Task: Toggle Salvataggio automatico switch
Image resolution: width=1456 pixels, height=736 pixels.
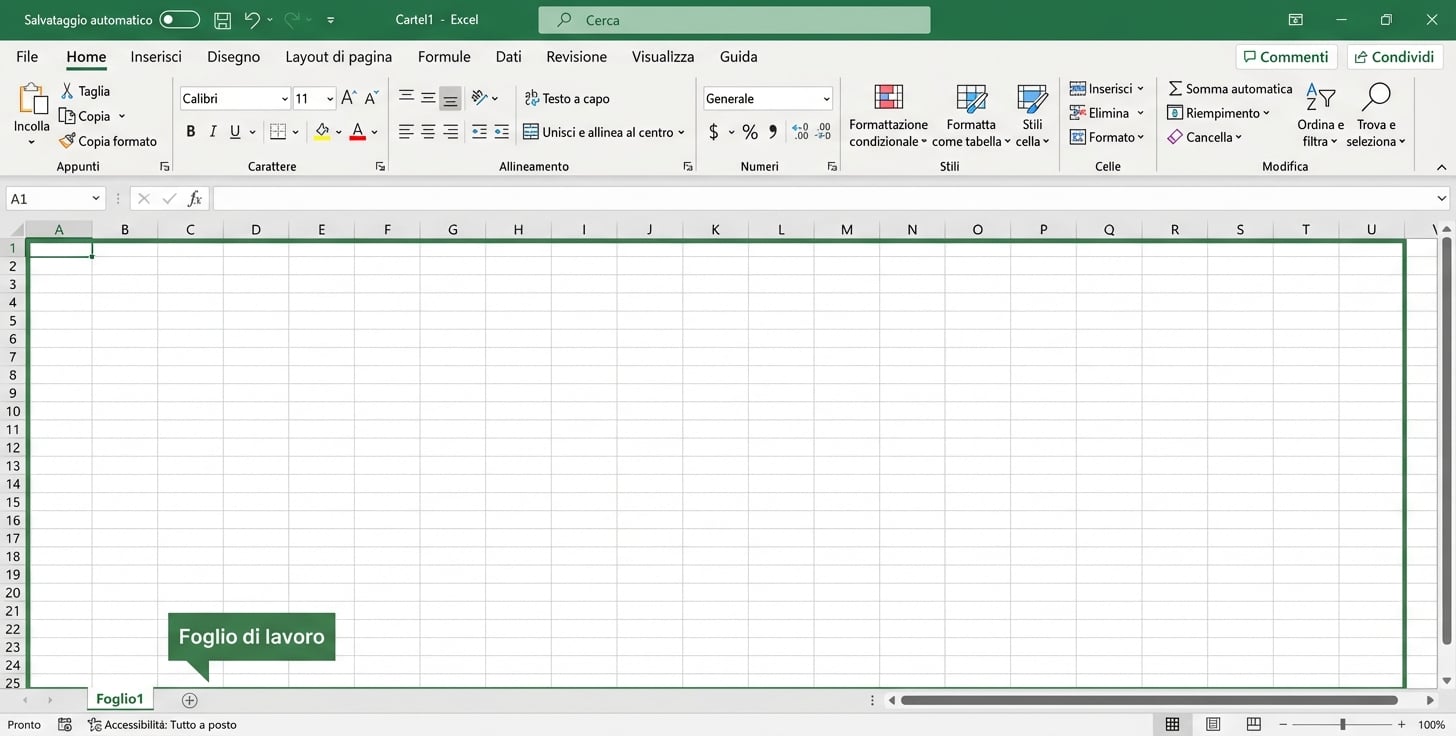Action: pyautogui.click(x=179, y=20)
